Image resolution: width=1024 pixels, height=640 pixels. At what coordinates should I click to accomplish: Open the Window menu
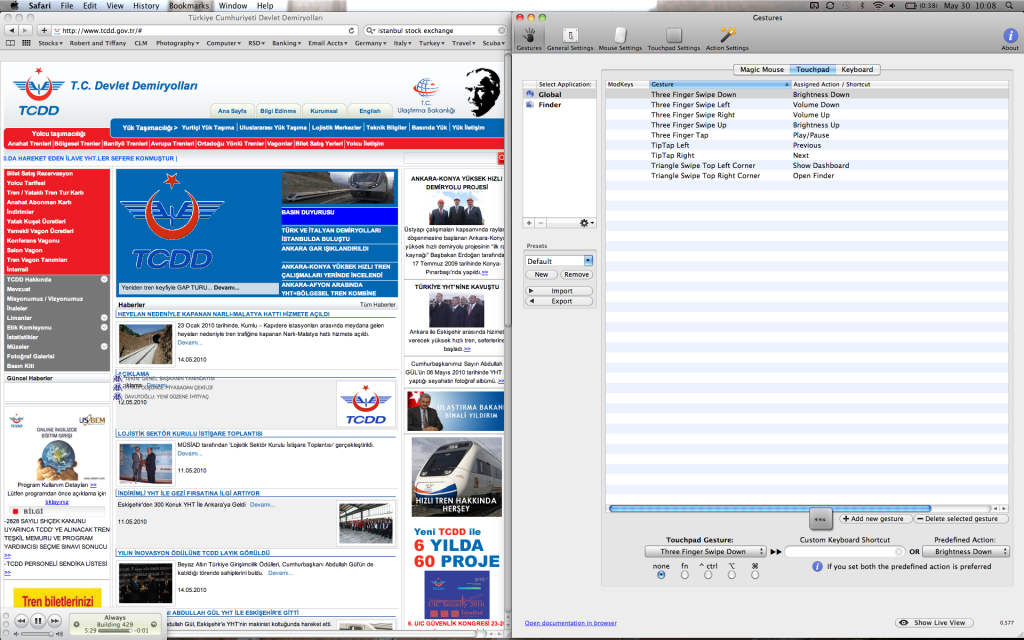[x=233, y=5]
